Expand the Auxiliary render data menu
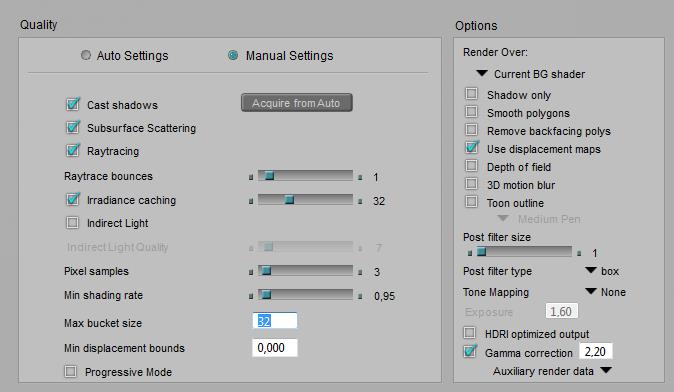Screen dimensions: 674x392 [x=552, y=371]
